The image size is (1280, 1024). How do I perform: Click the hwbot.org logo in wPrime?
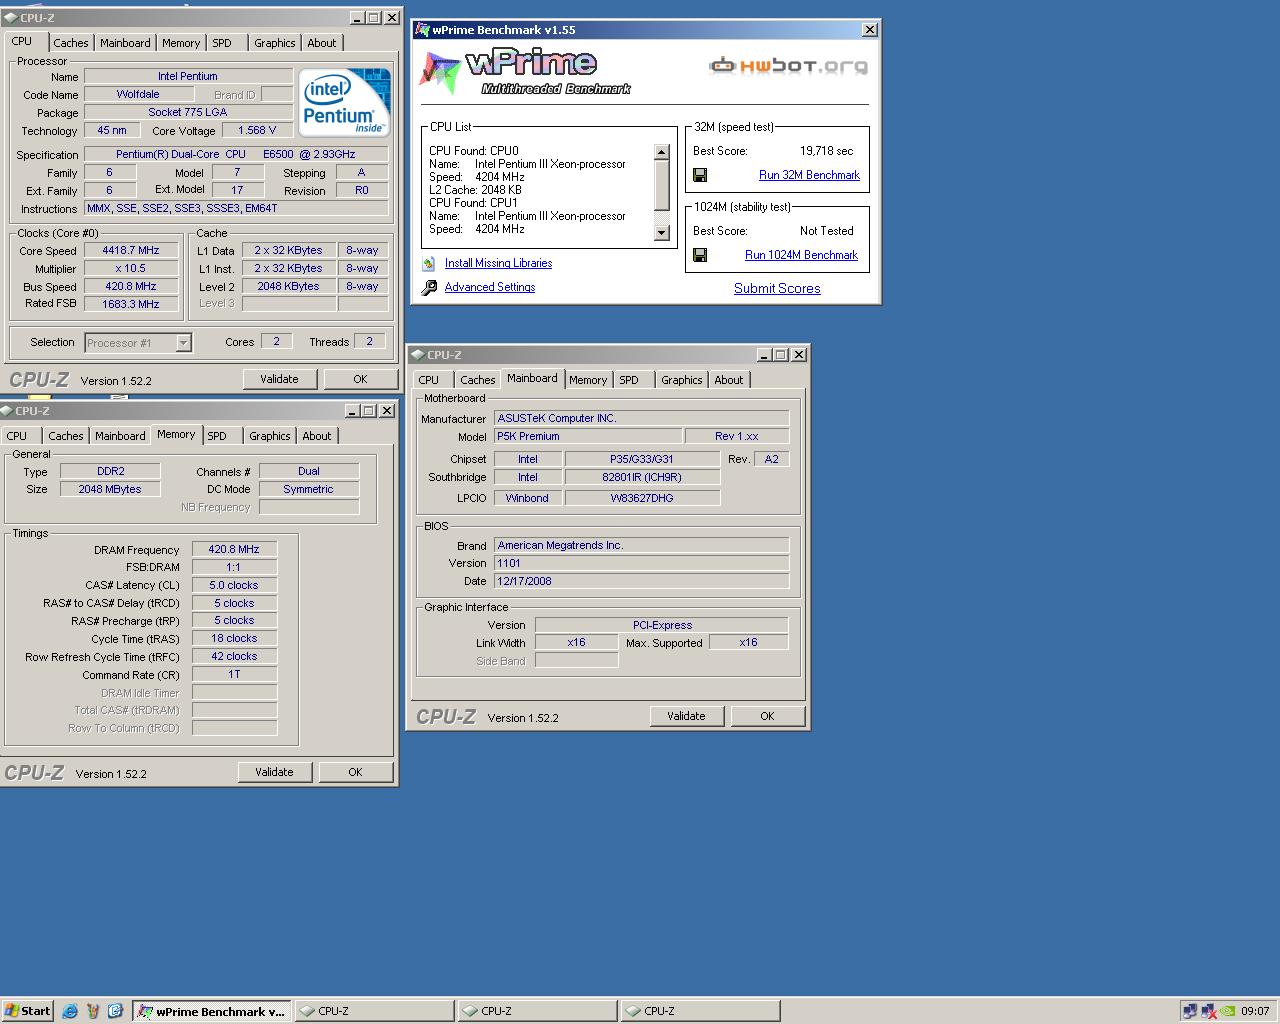click(x=788, y=66)
